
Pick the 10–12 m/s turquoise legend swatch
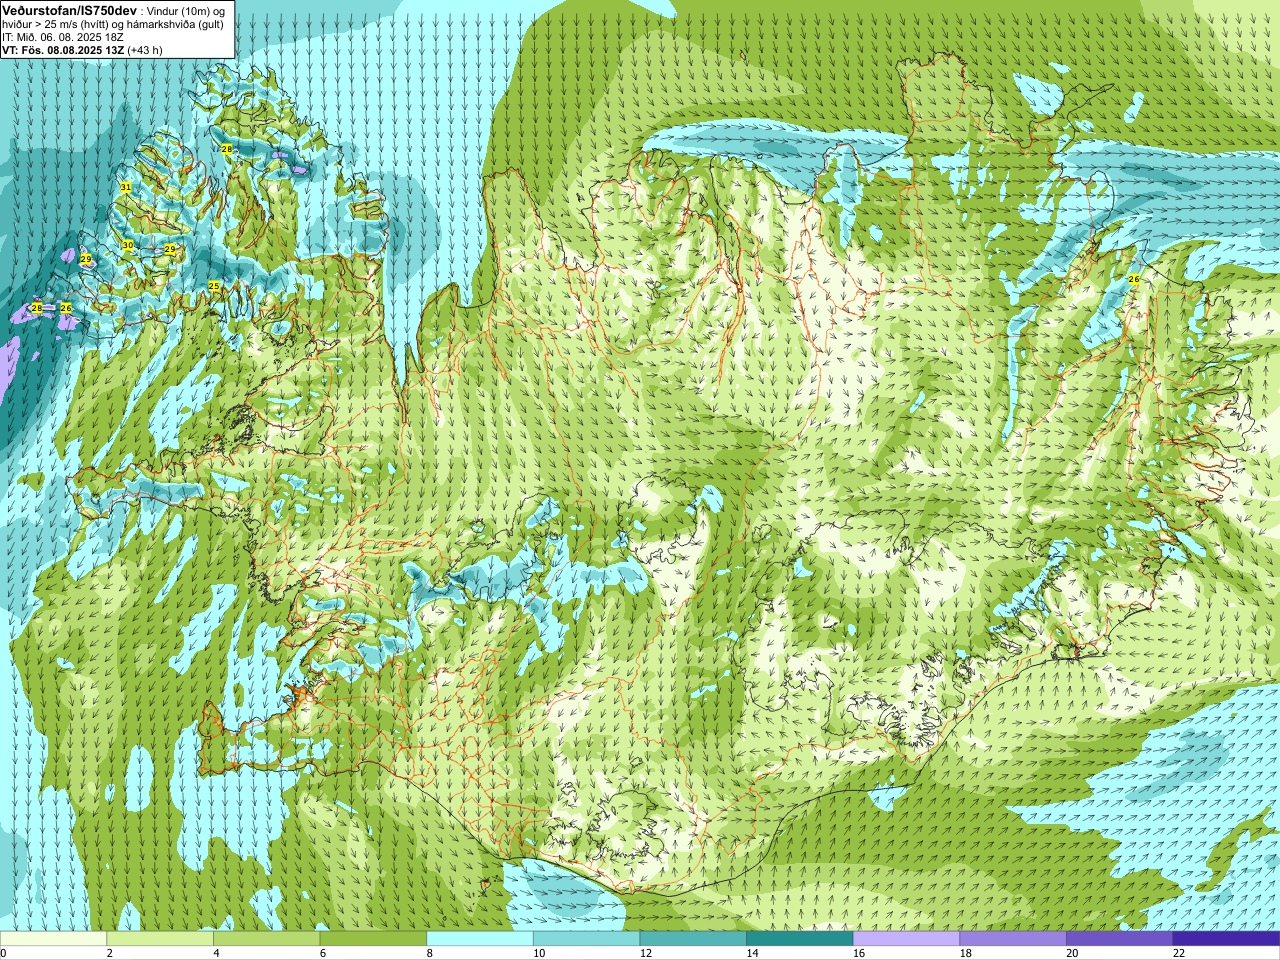(x=586, y=939)
